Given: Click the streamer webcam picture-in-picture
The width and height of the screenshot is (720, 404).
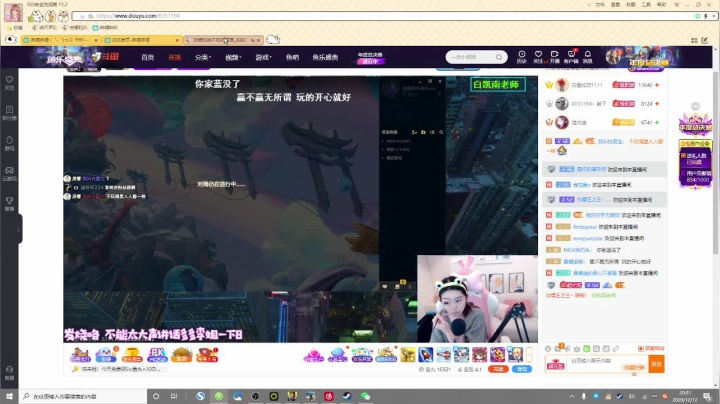Looking at the screenshot, I should tap(477, 299).
